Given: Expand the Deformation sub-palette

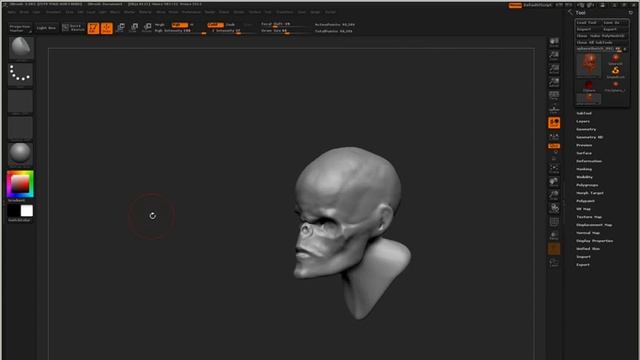Looking at the screenshot, I should [x=589, y=161].
